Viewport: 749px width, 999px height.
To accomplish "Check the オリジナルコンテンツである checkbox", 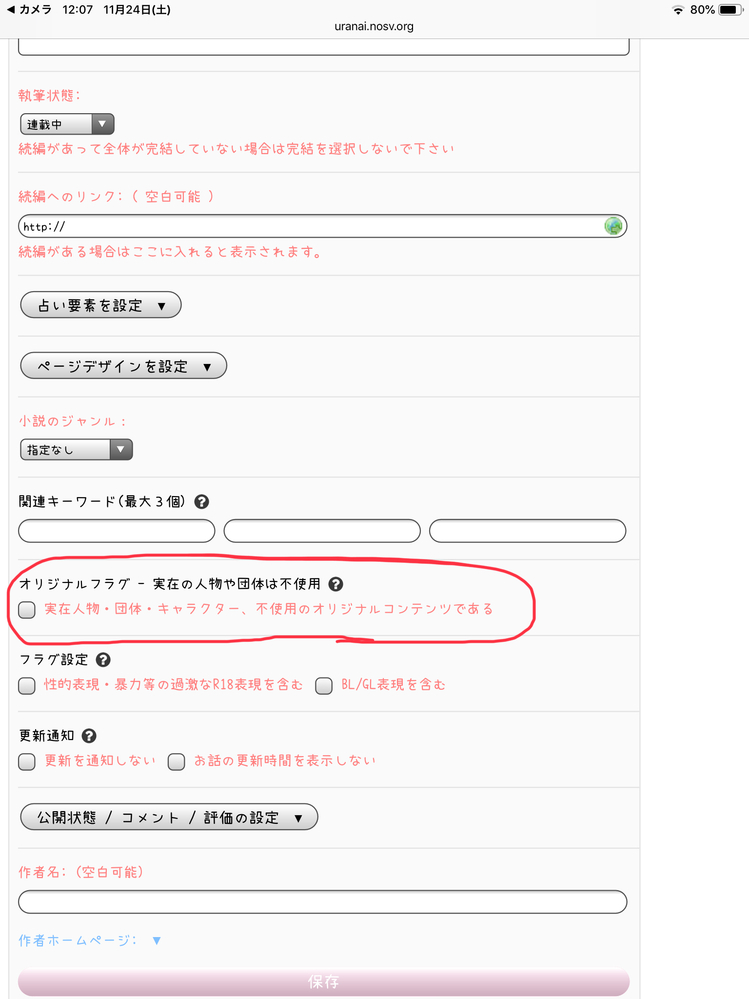I will click(x=28, y=609).
